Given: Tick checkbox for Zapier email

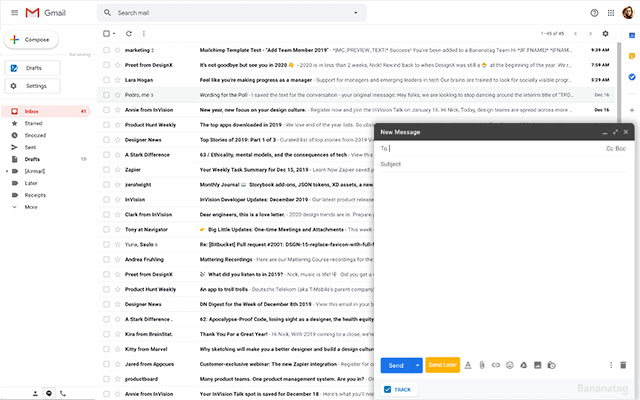Looking at the screenshot, I should click(x=106, y=169).
